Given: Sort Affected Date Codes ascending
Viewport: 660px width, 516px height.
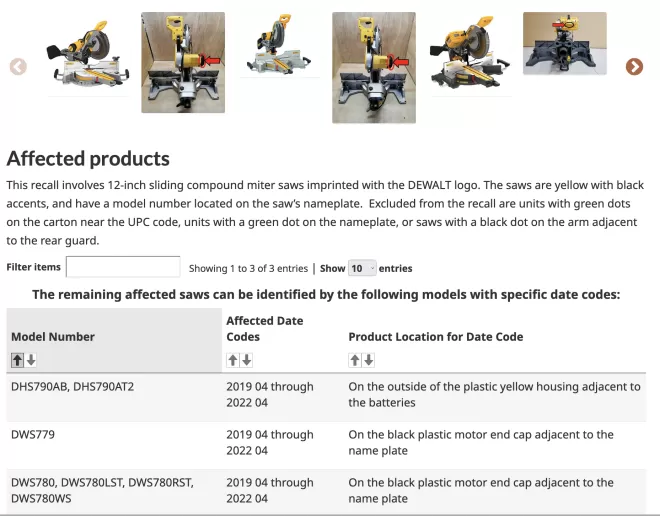Looking at the screenshot, I should tap(233, 360).
